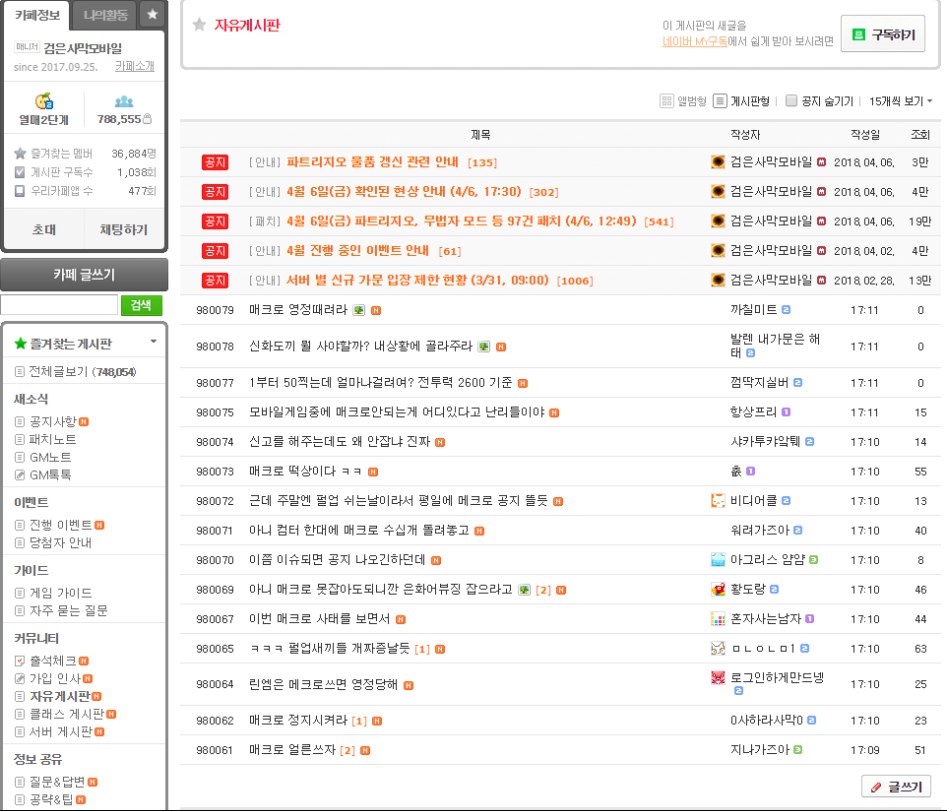Open post 매크로 떡상이다 ㅋㅋ

tap(305, 471)
